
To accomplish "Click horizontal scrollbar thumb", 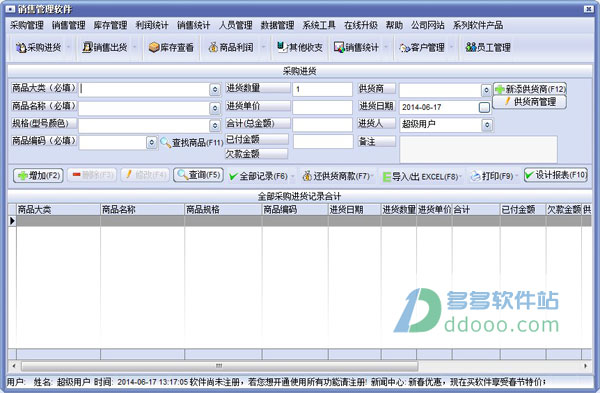I will 219,366.
